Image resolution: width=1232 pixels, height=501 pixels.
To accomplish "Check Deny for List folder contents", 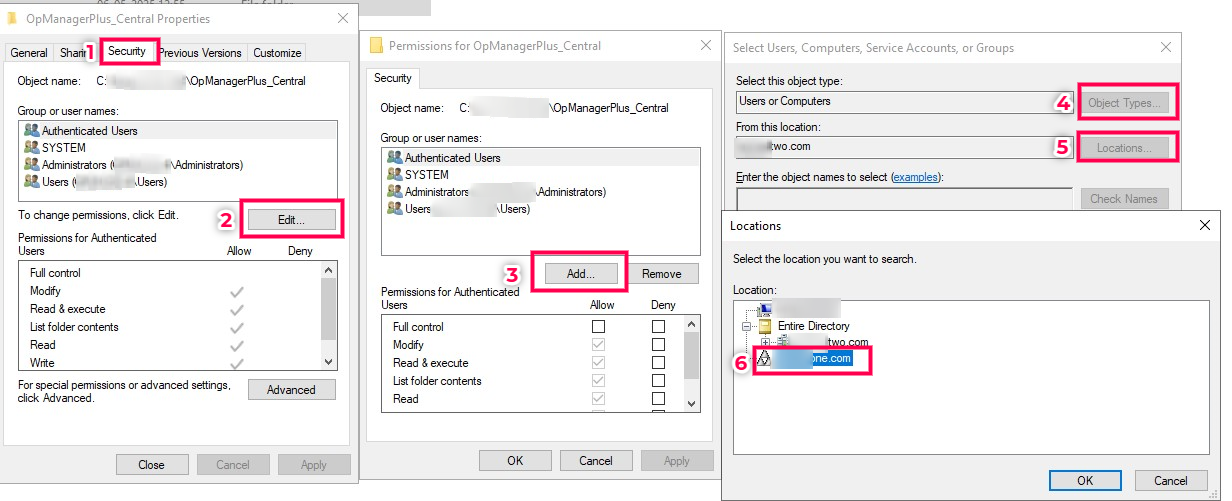I will click(x=659, y=381).
